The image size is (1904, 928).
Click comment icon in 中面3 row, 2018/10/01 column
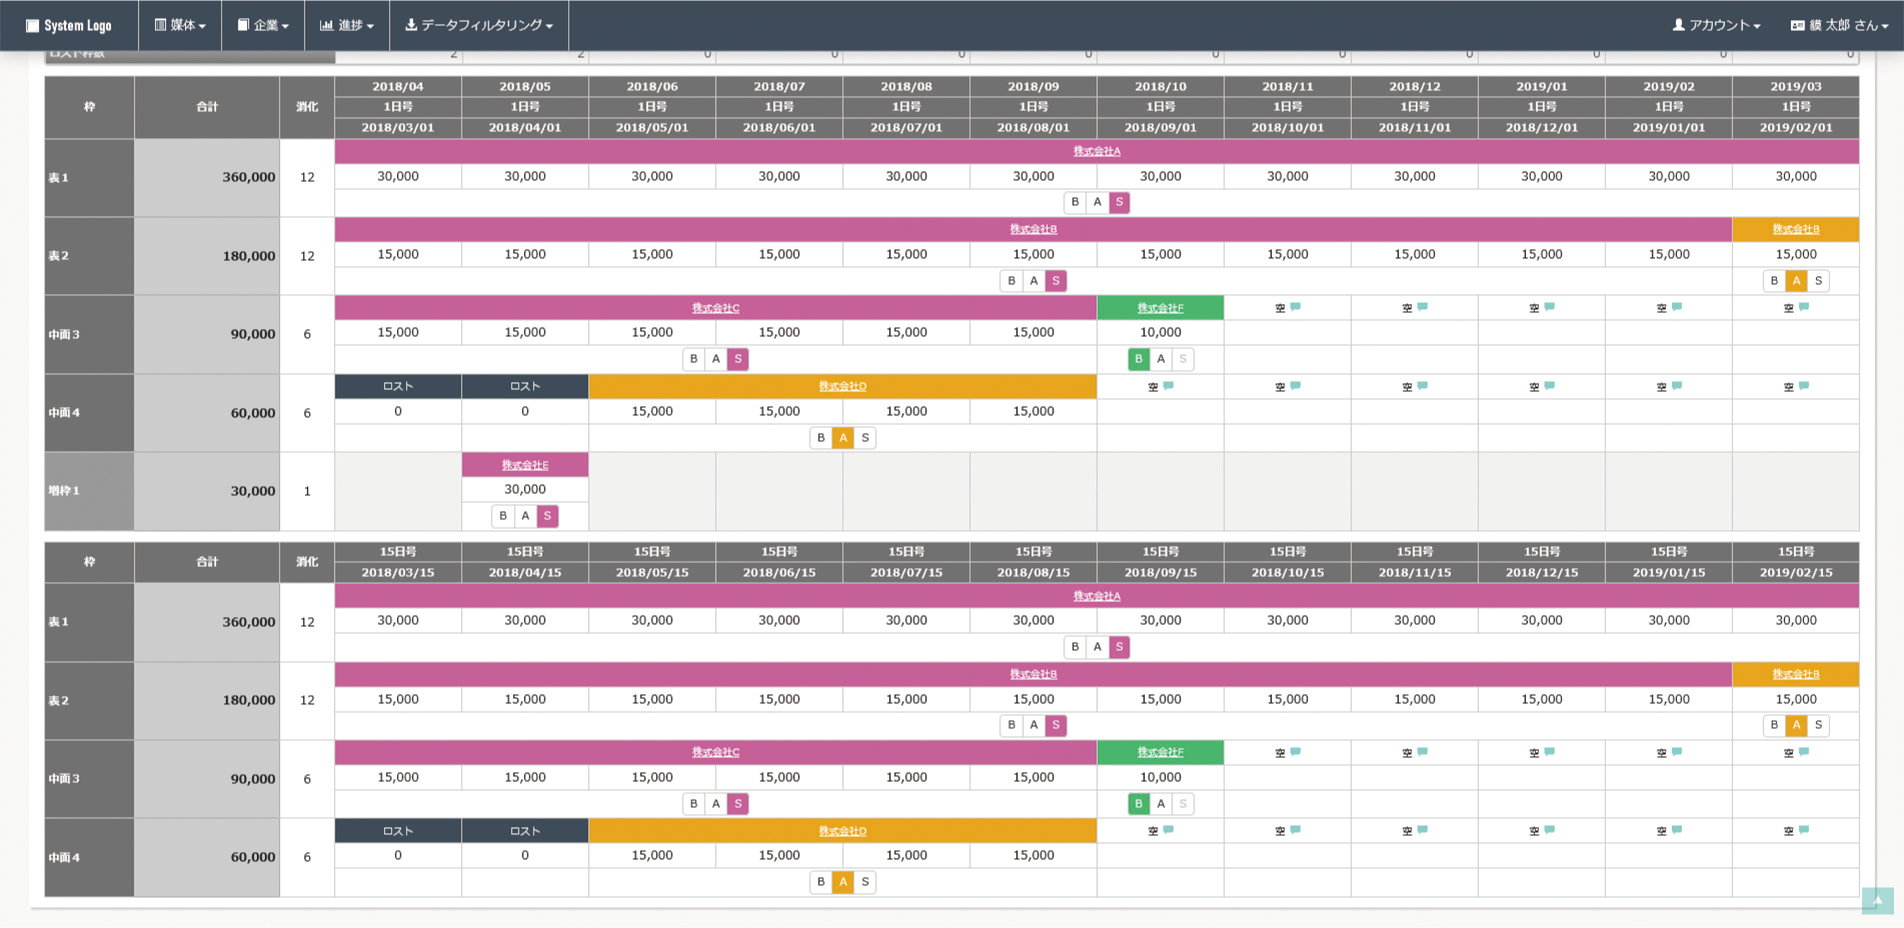pos(1295,307)
